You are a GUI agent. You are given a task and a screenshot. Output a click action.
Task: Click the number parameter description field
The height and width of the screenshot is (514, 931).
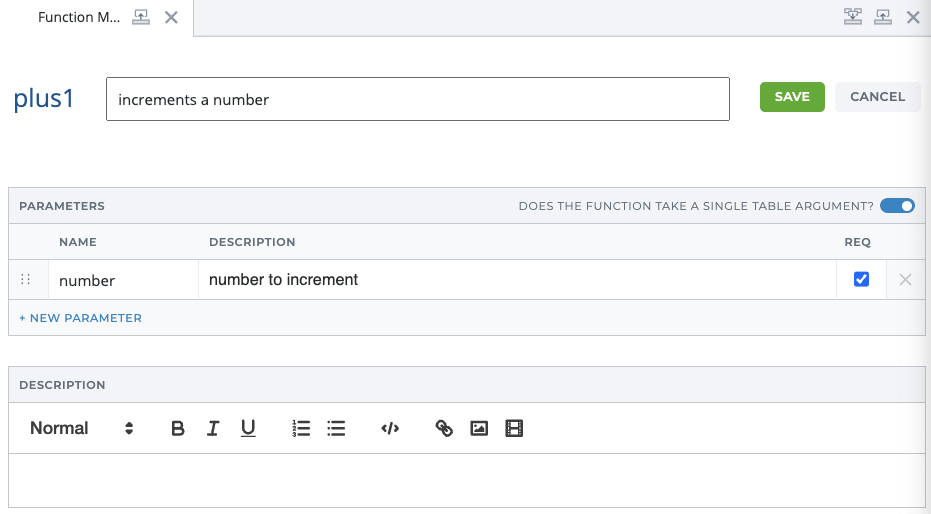click(x=516, y=280)
